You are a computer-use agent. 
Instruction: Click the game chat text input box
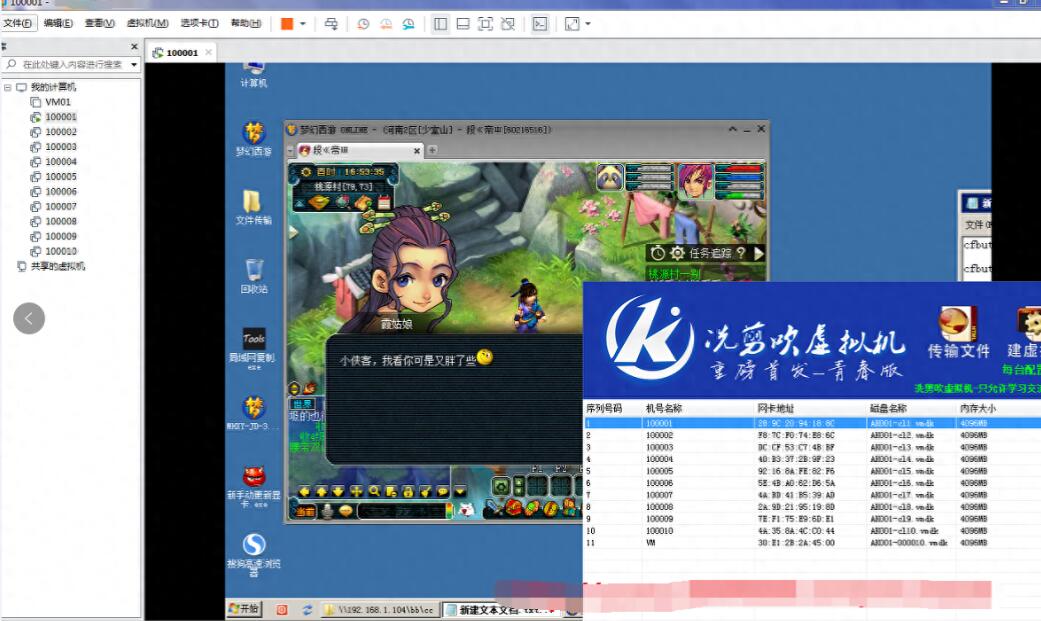[402, 511]
